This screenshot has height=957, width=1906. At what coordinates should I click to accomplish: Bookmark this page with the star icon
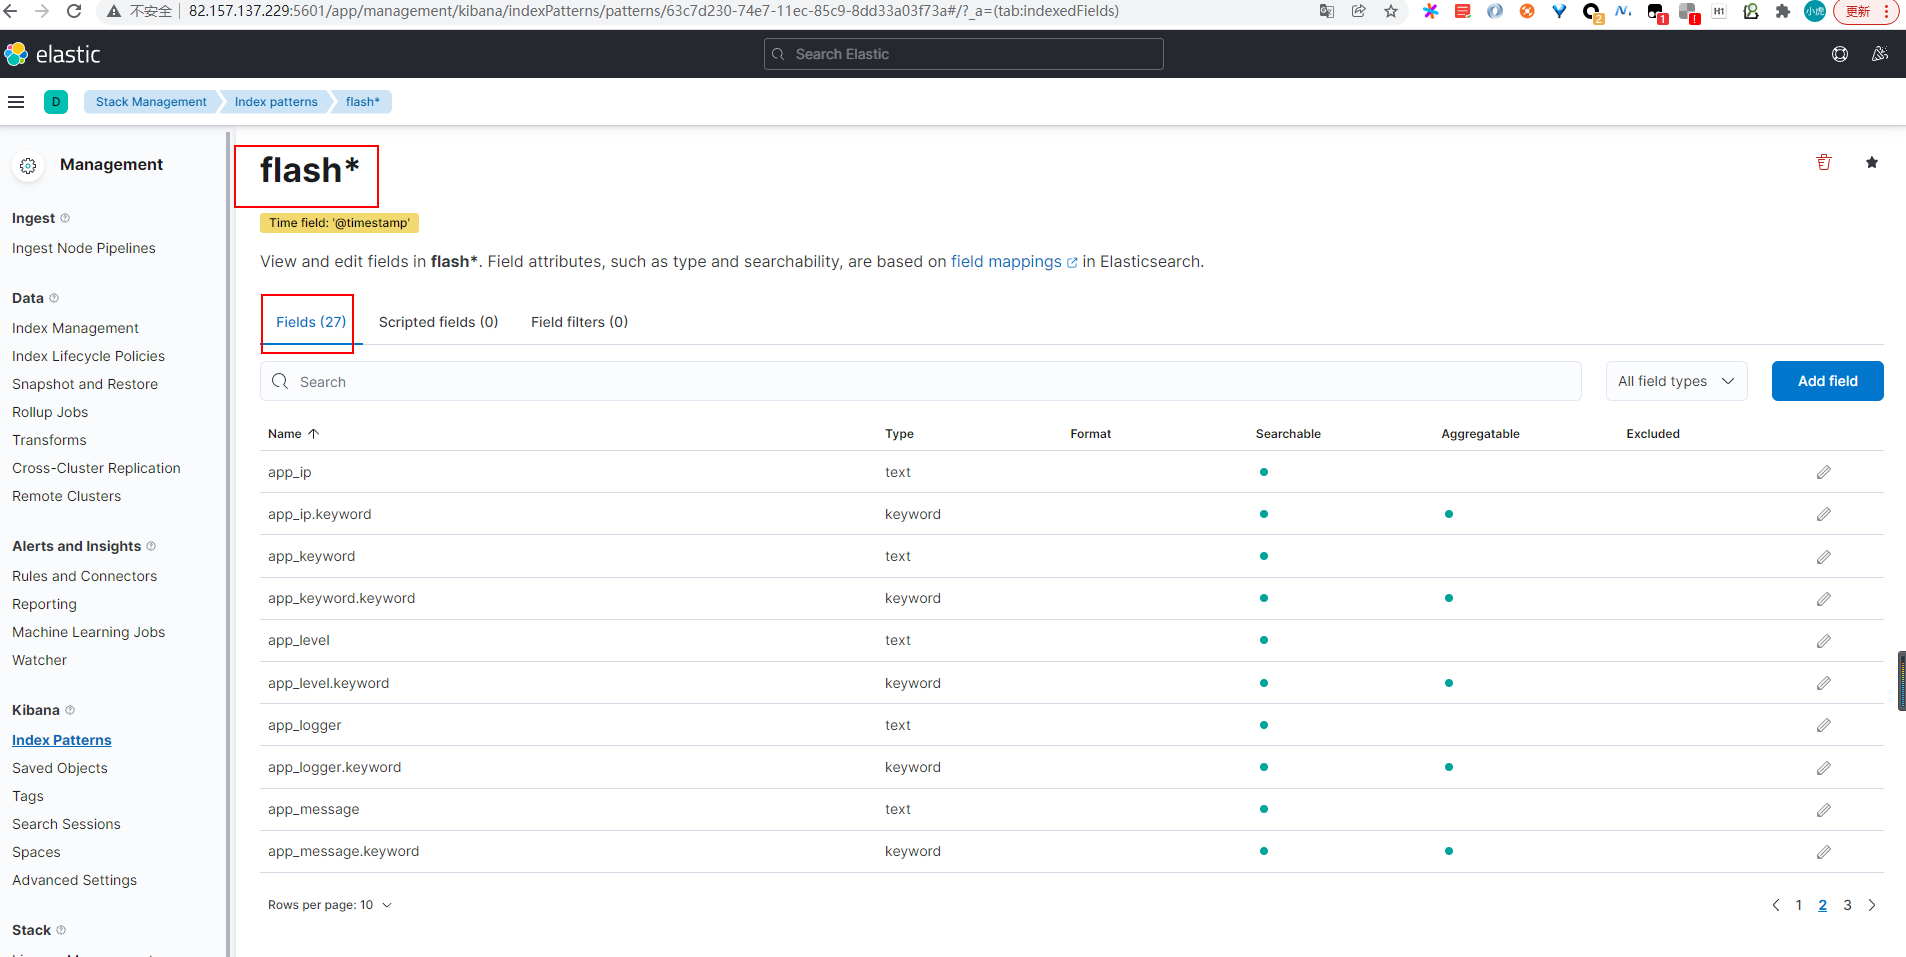pyautogui.click(x=1391, y=11)
